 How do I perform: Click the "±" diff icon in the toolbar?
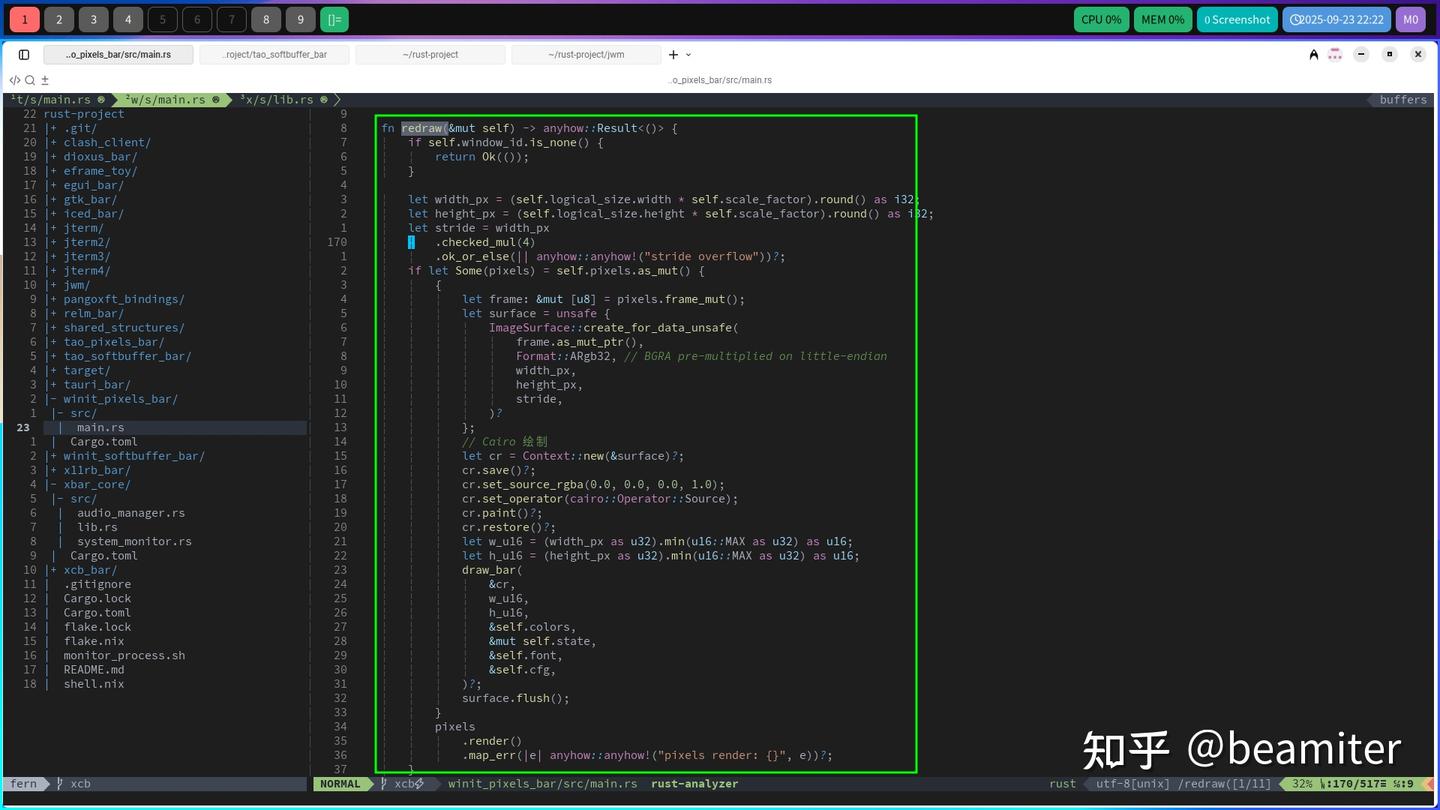tap(45, 79)
